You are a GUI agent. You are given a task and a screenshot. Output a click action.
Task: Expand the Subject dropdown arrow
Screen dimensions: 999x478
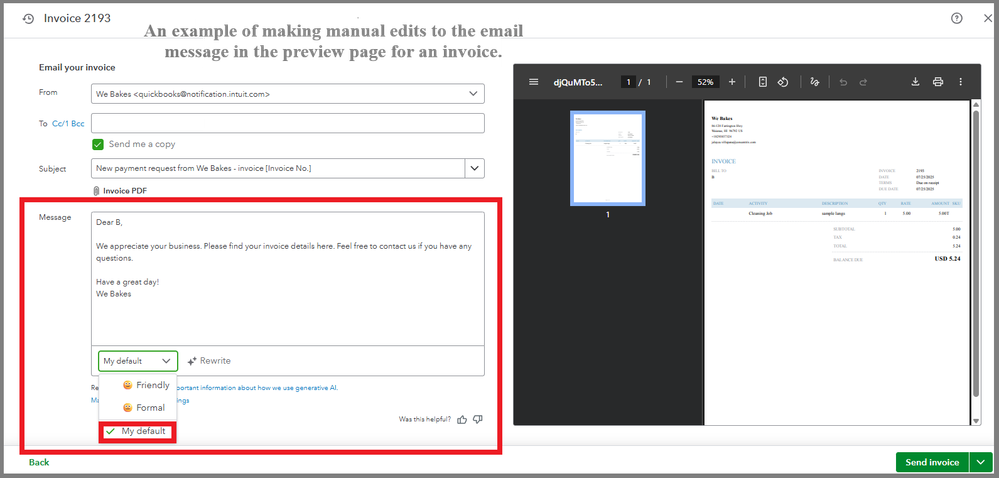click(x=474, y=168)
